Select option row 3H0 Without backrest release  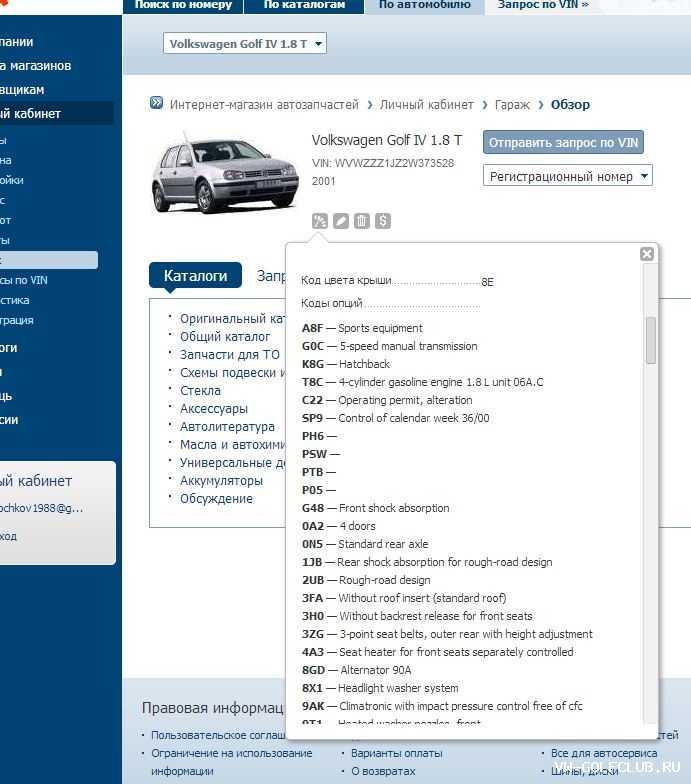[417, 616]
